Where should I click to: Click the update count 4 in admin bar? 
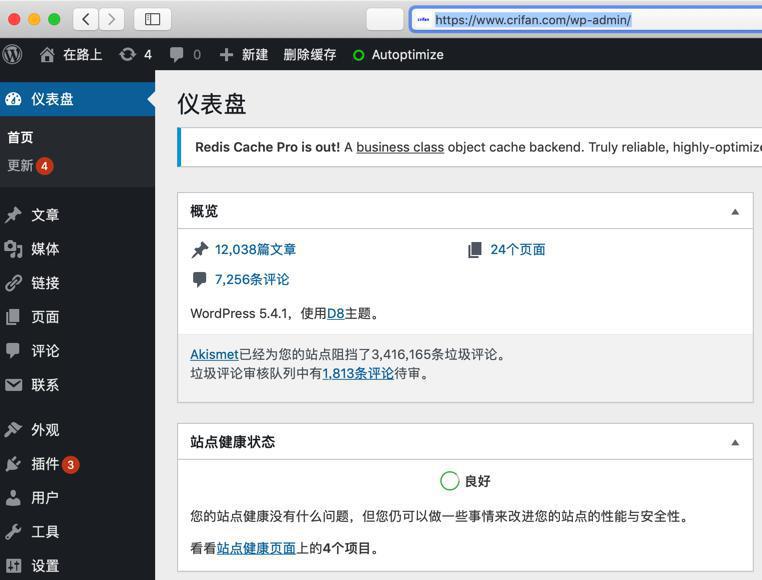pyautogui.click(x=148, y=55)
